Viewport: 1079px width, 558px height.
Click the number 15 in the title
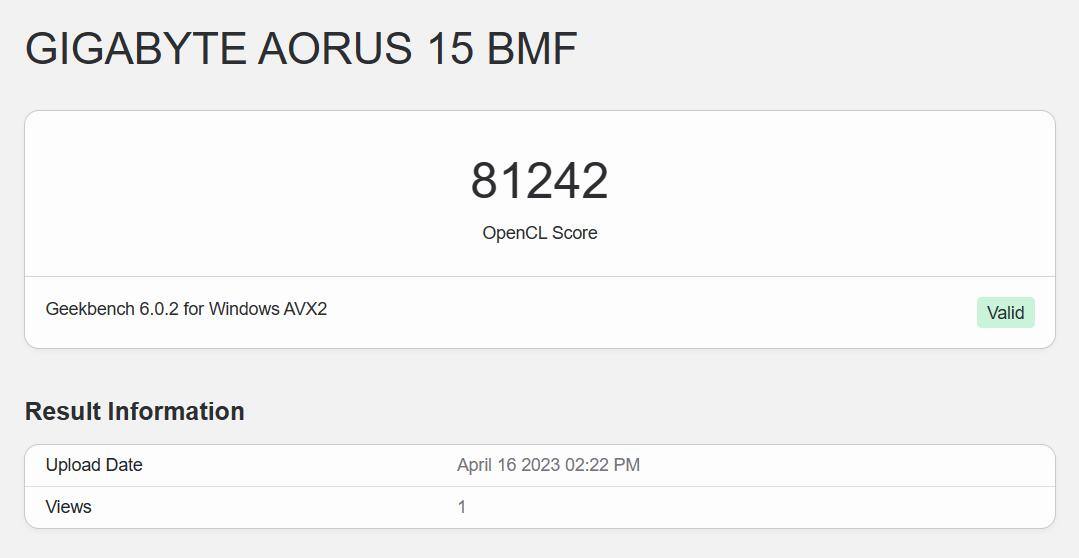coord(449,49)
